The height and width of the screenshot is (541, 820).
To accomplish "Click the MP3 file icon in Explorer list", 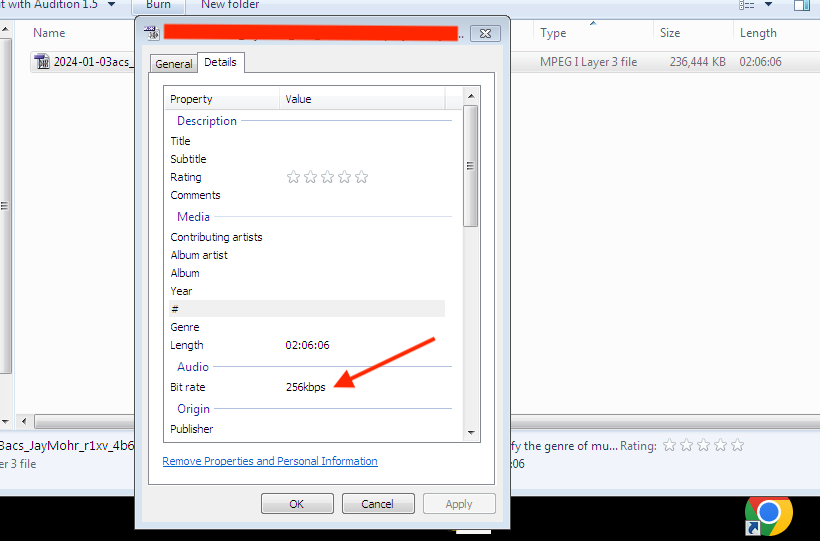I will [x=41, y=62].
